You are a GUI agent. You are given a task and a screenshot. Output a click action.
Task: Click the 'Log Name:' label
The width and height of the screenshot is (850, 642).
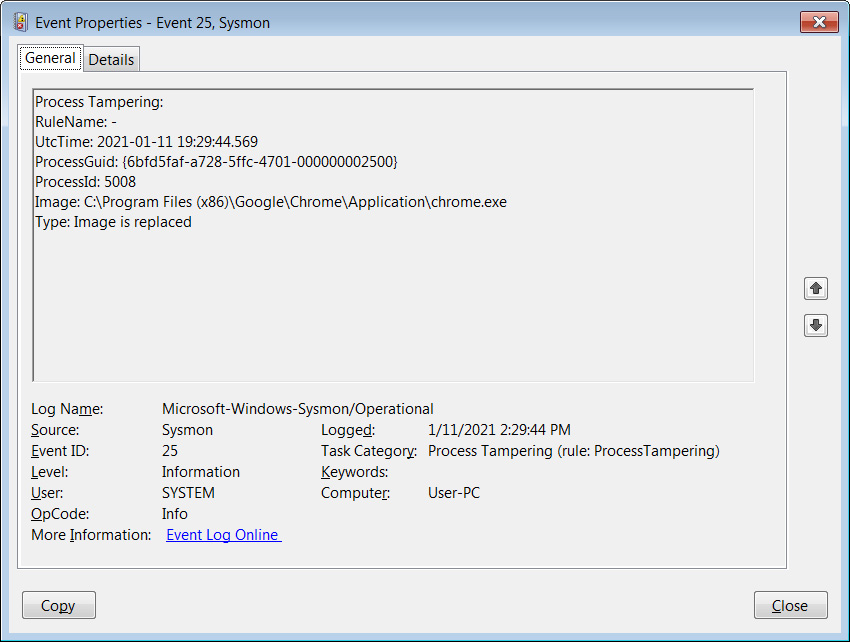(67, 409)
